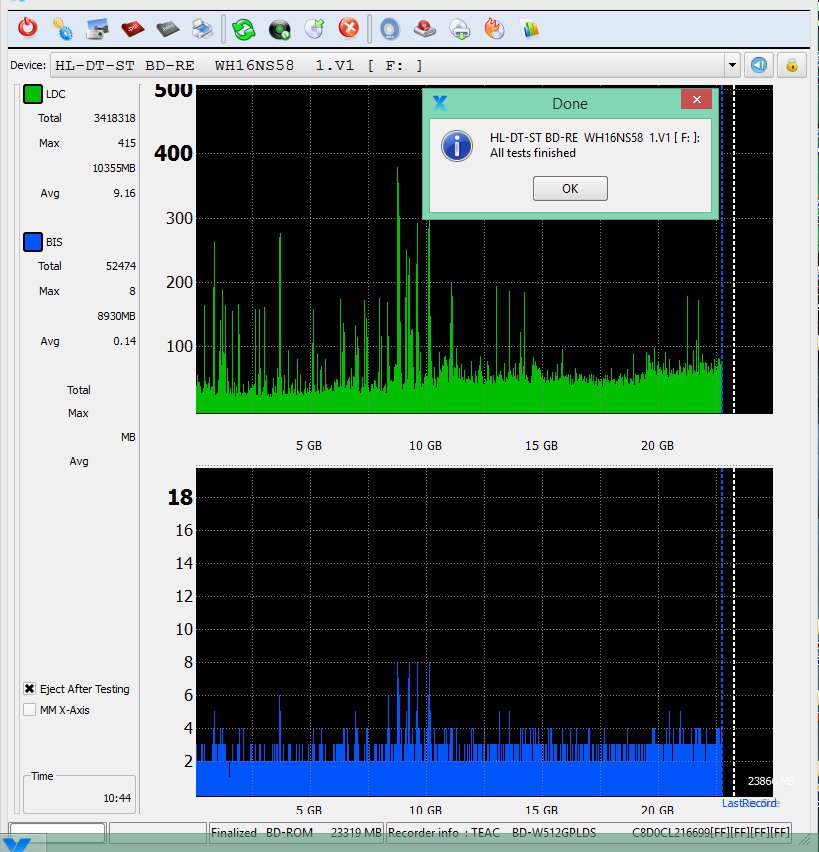Click the X logo in Done dialog title
This screenshot has width=819, height=852.
coord(440,103)
